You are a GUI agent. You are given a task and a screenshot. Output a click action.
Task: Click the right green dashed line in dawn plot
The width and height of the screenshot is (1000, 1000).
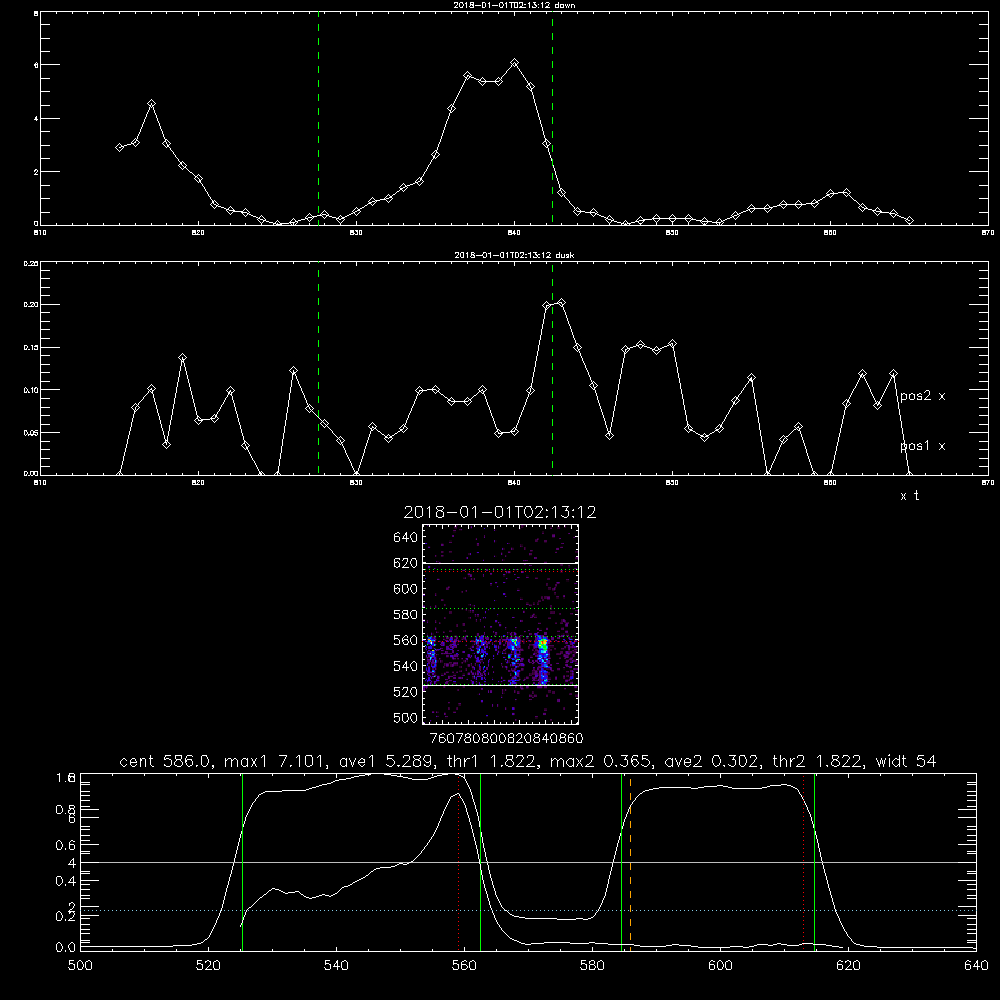click(552, 121)
